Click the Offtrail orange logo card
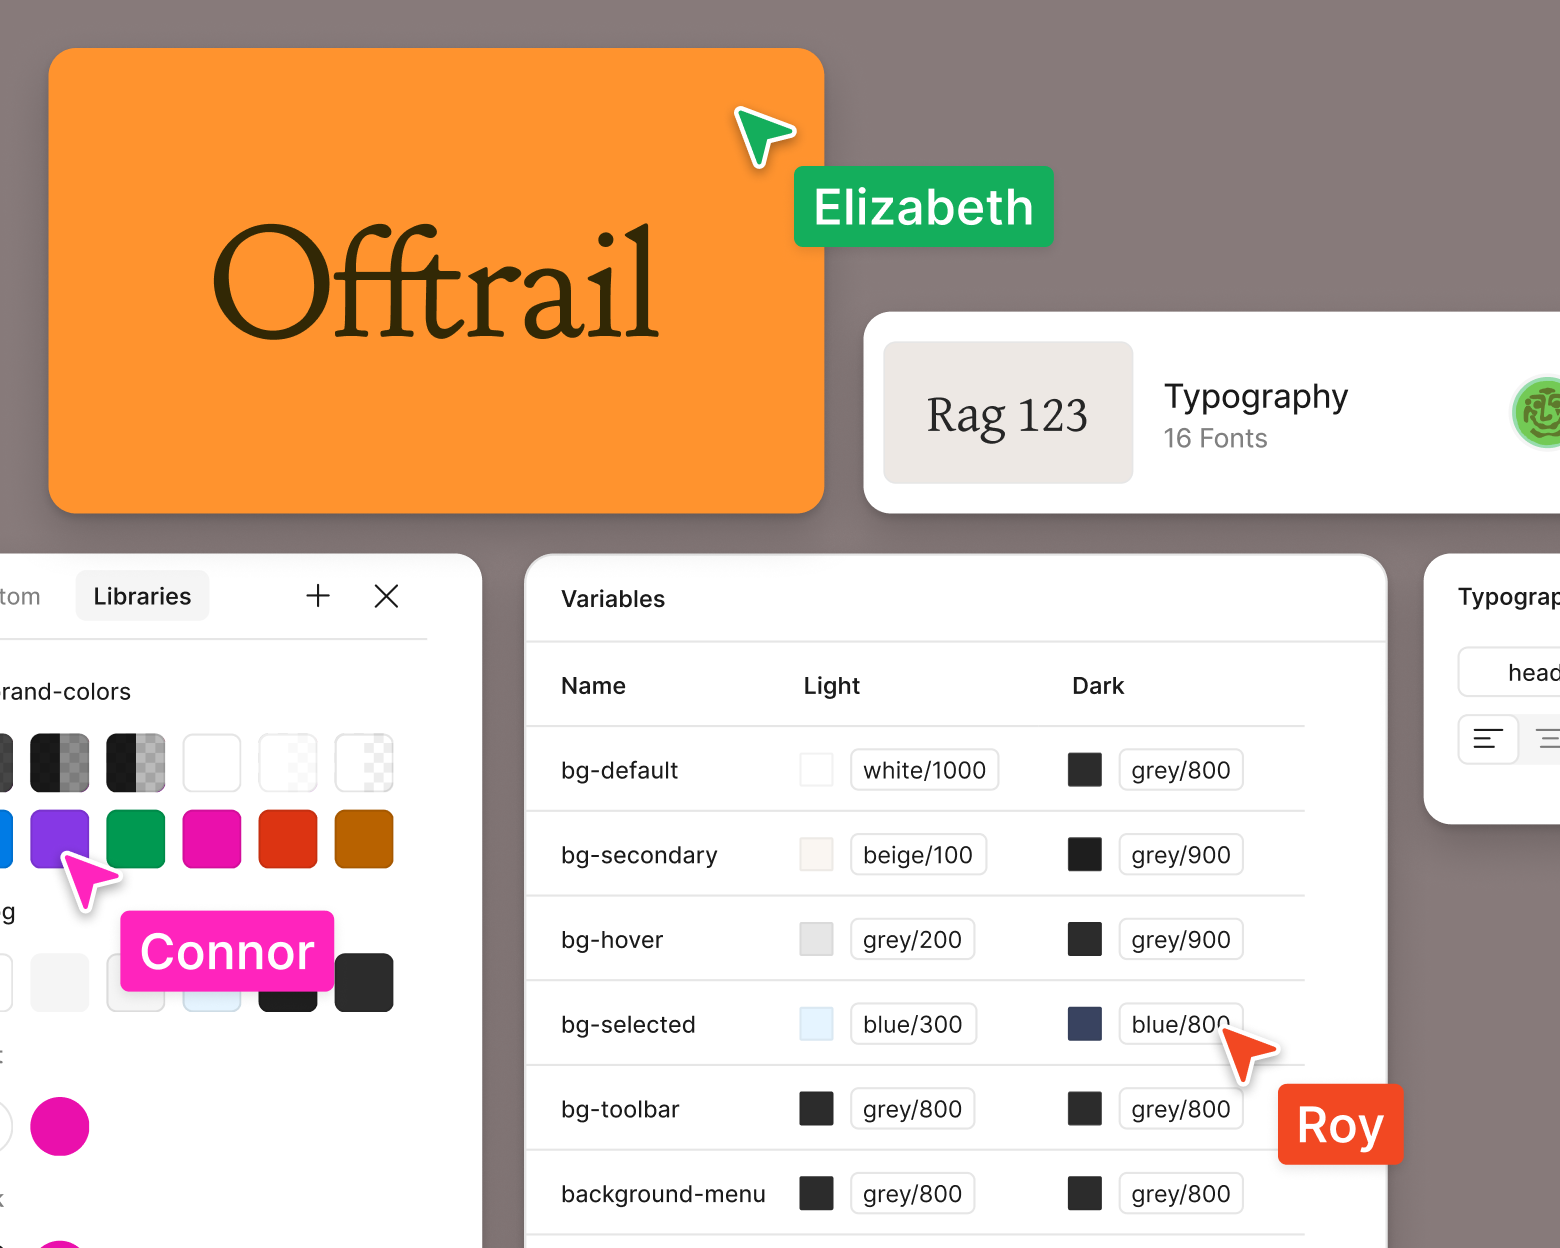1560x1248 pixels. pos(436,281)
